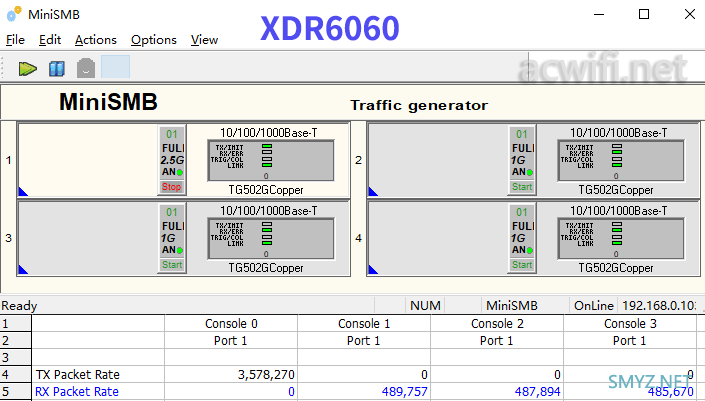Maximize the MiniSMB window
The height and width of the screenshot is (401, 705).
(x=644, y=14)
